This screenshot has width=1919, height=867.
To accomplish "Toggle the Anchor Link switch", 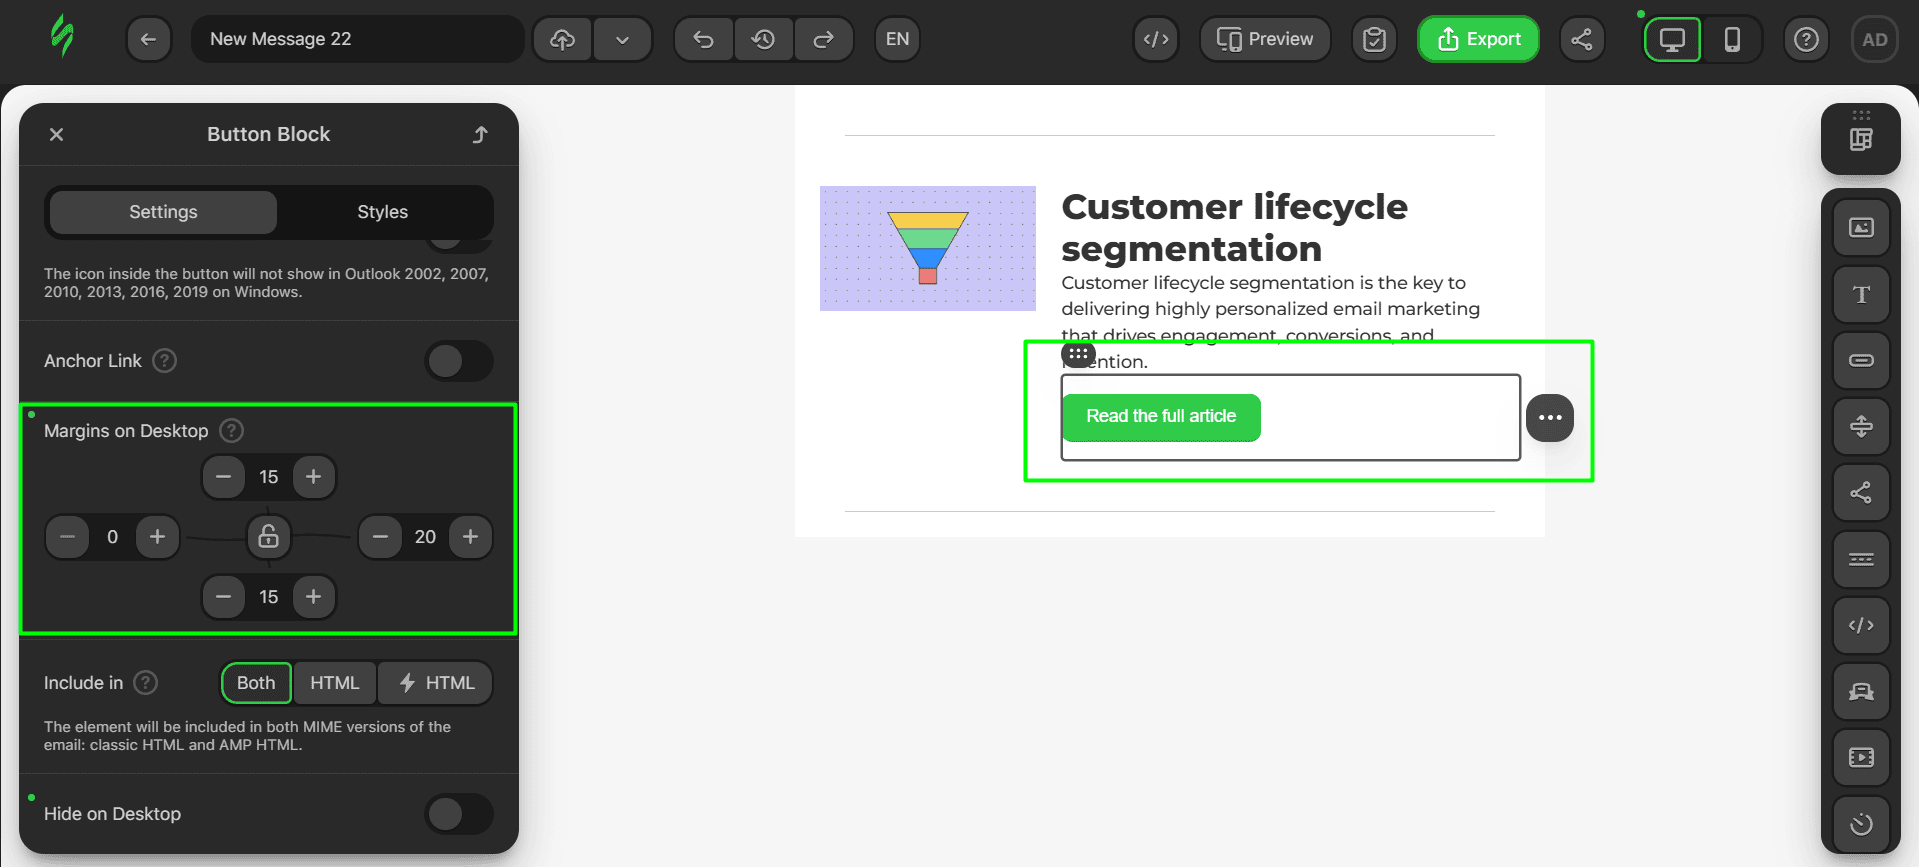I will [x=458, y=361].
